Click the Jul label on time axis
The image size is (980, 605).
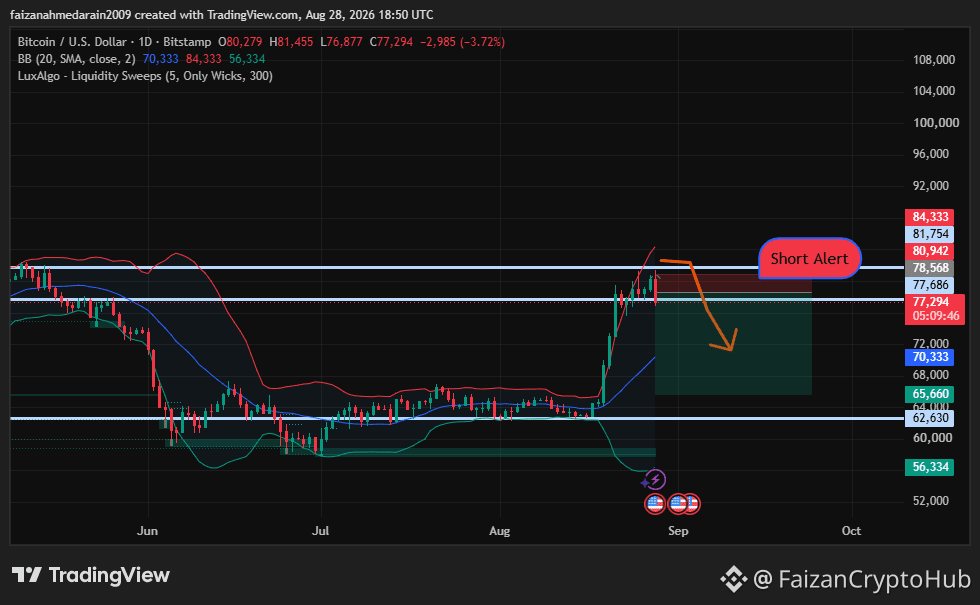(x=321, y=531)
